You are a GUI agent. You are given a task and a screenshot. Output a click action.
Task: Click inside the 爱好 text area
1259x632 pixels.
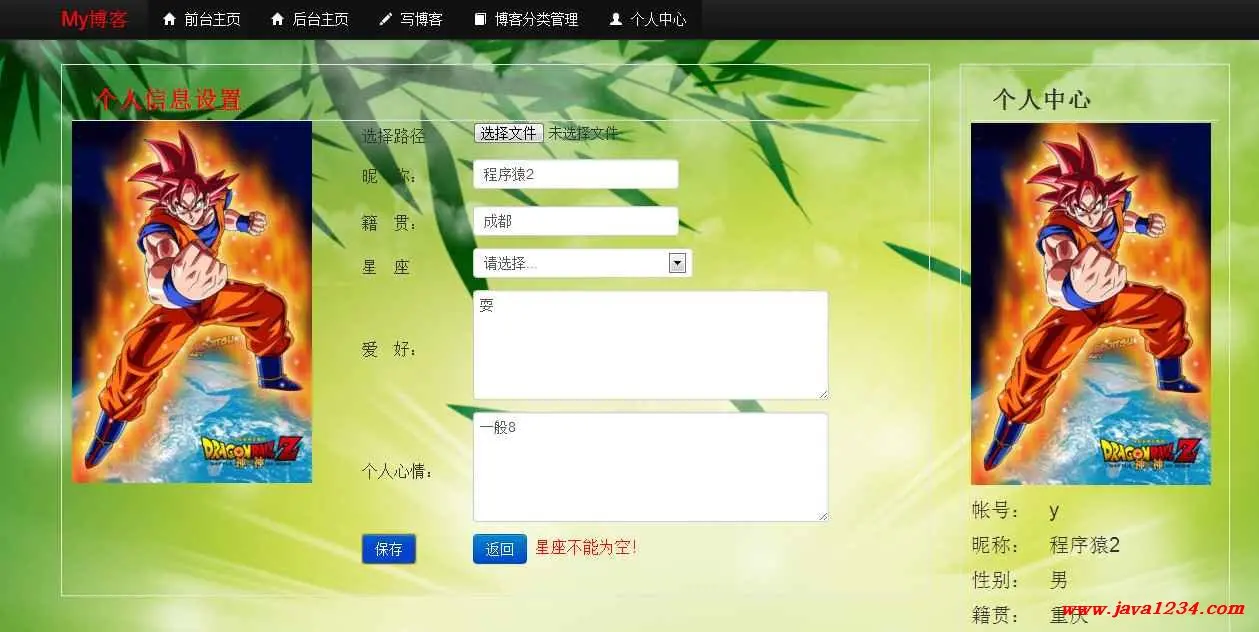[x=650, y=345]
